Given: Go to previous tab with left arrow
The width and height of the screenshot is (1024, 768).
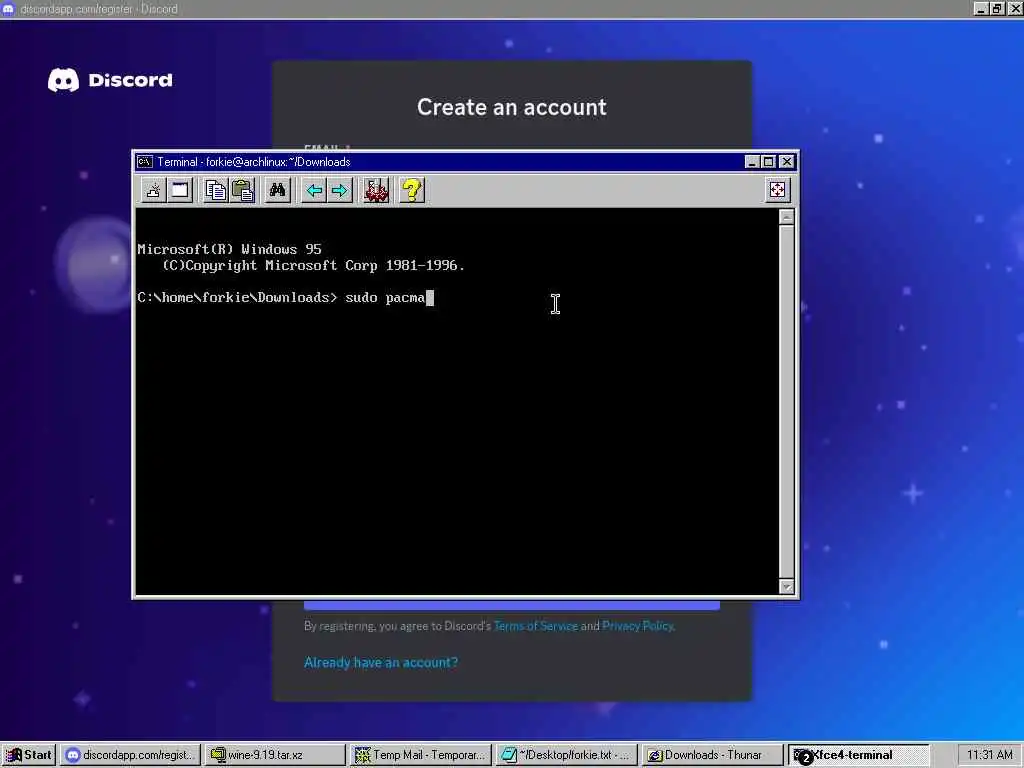Looking at the screenshot, I should point(314,191).
